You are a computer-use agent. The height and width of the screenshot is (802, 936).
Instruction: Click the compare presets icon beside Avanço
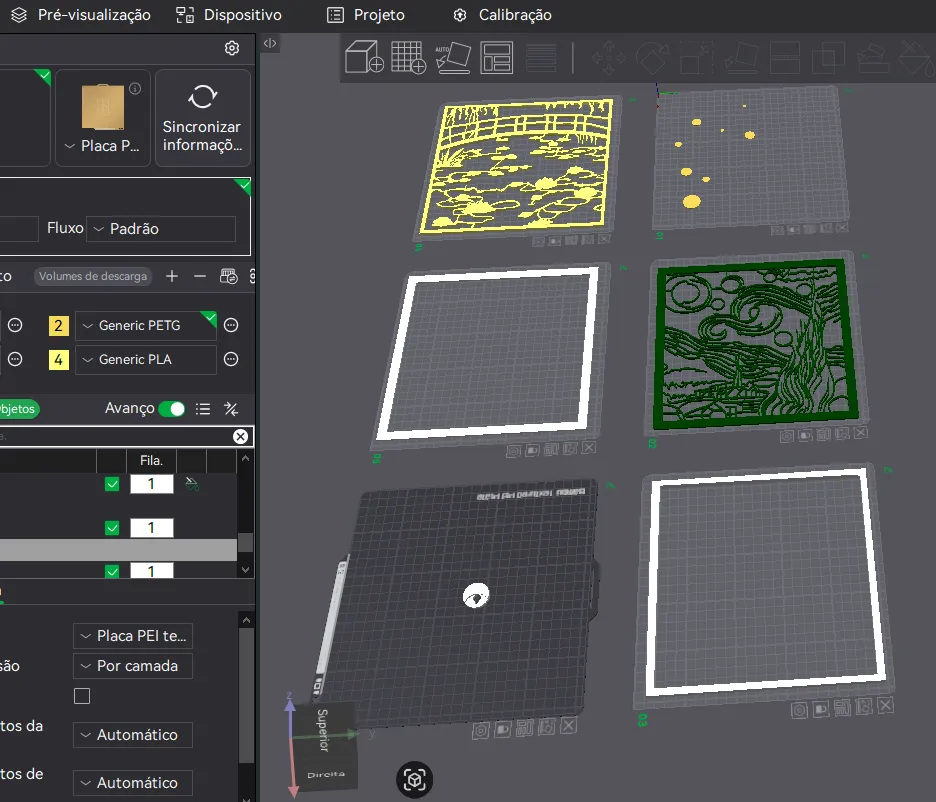231,409
